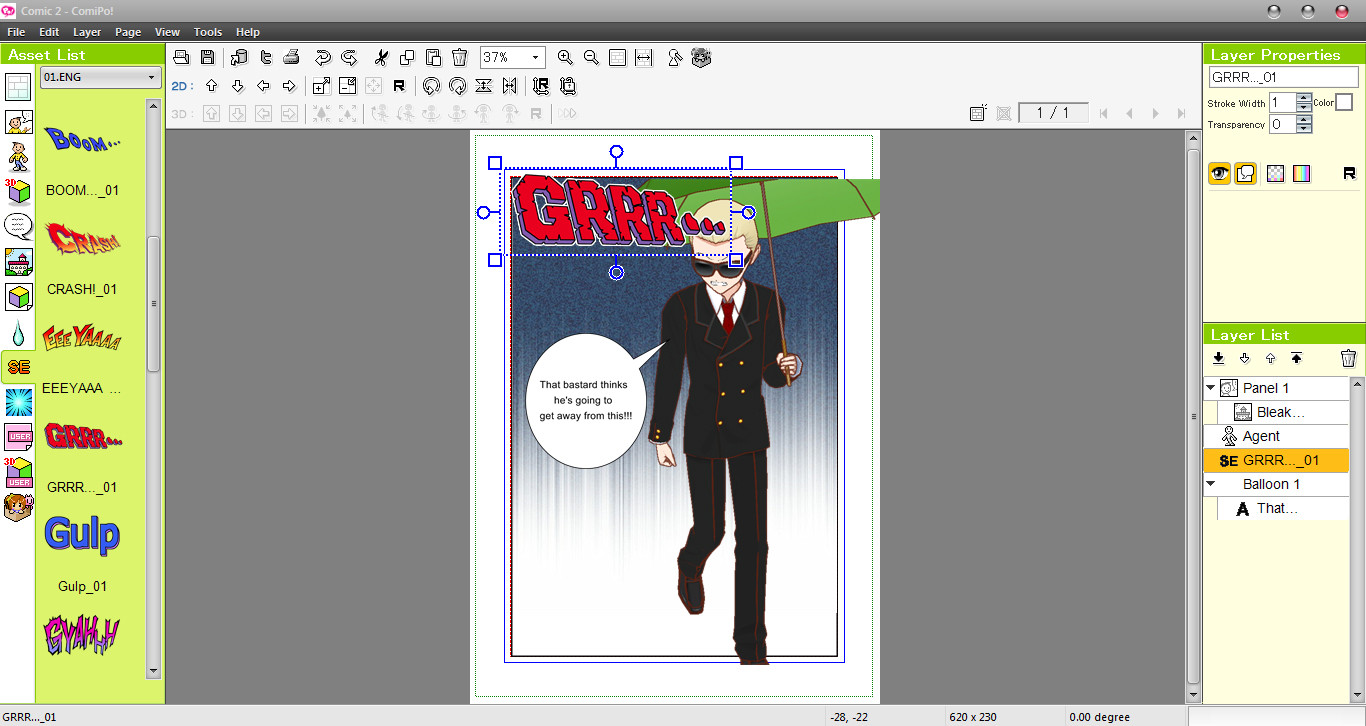This screenshot has width=1366, height=726.
Task: Click the Zoom In magnifier icon
Action: [565, 57]
